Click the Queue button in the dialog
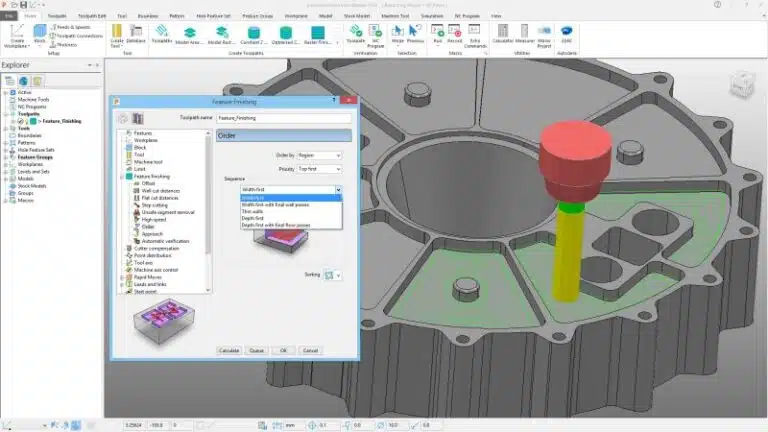Image resolution: width=768 pixels, height=432 pixels. (x=257, y=351)
